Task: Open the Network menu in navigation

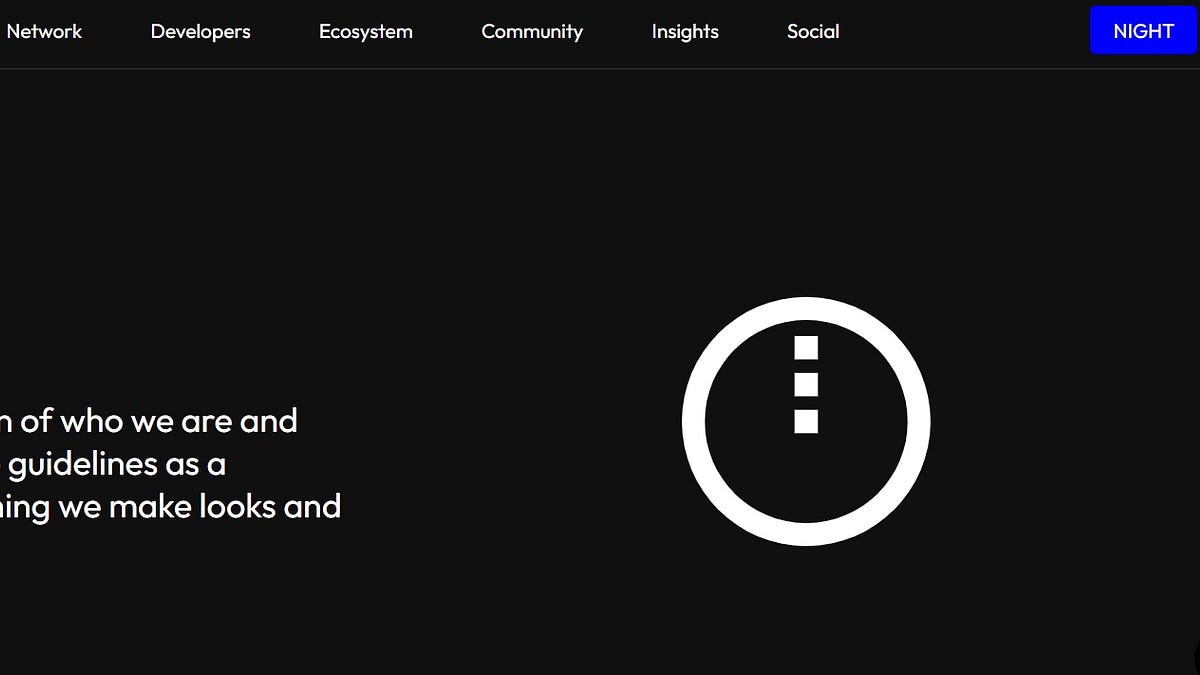Action: tap(44, 31)
